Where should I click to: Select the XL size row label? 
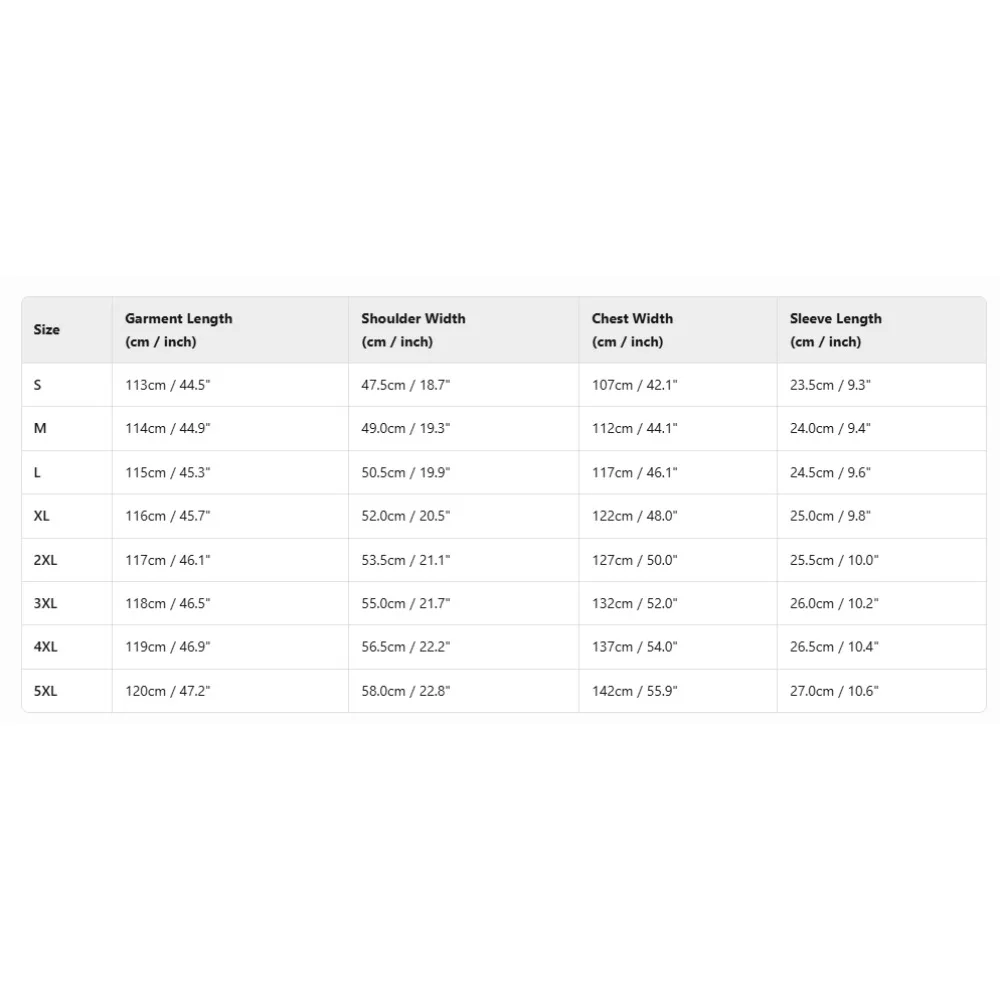[x=42, y=516]
